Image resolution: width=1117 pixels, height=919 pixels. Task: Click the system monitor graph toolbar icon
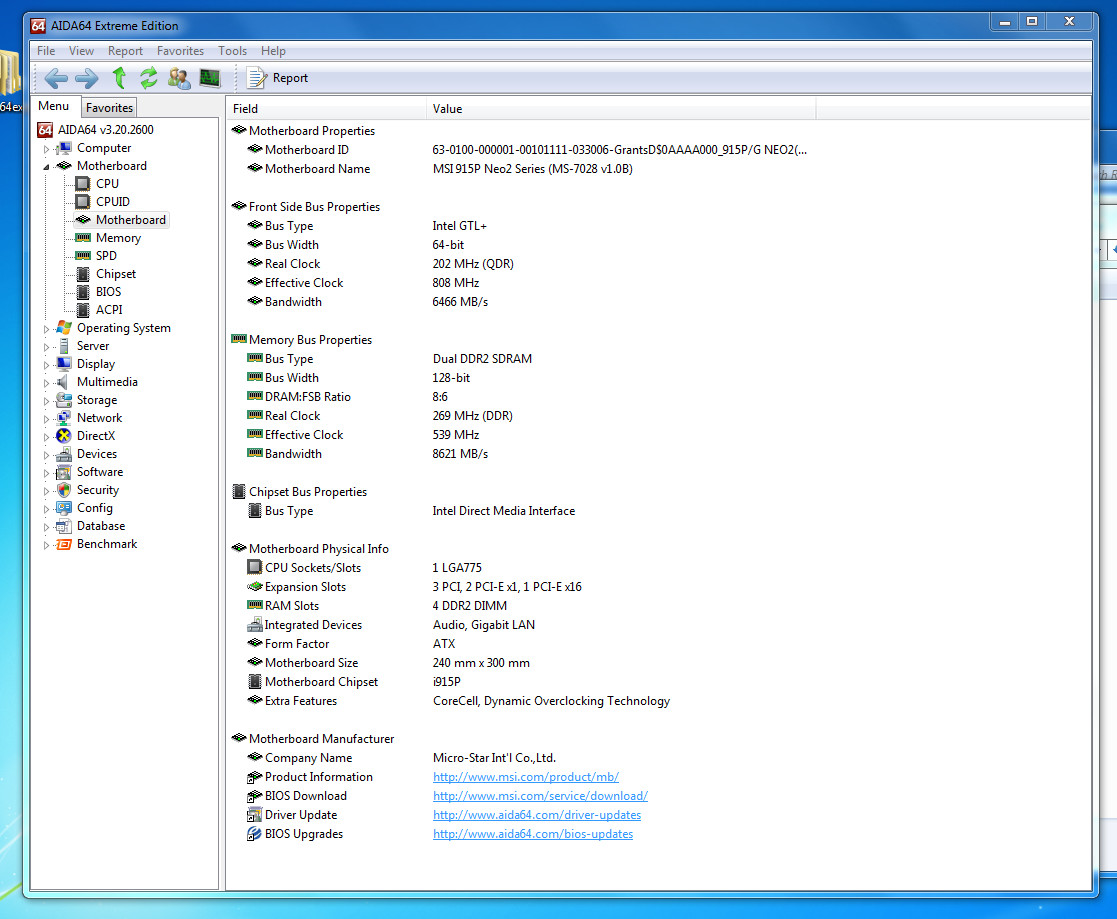tap(209, 78)
